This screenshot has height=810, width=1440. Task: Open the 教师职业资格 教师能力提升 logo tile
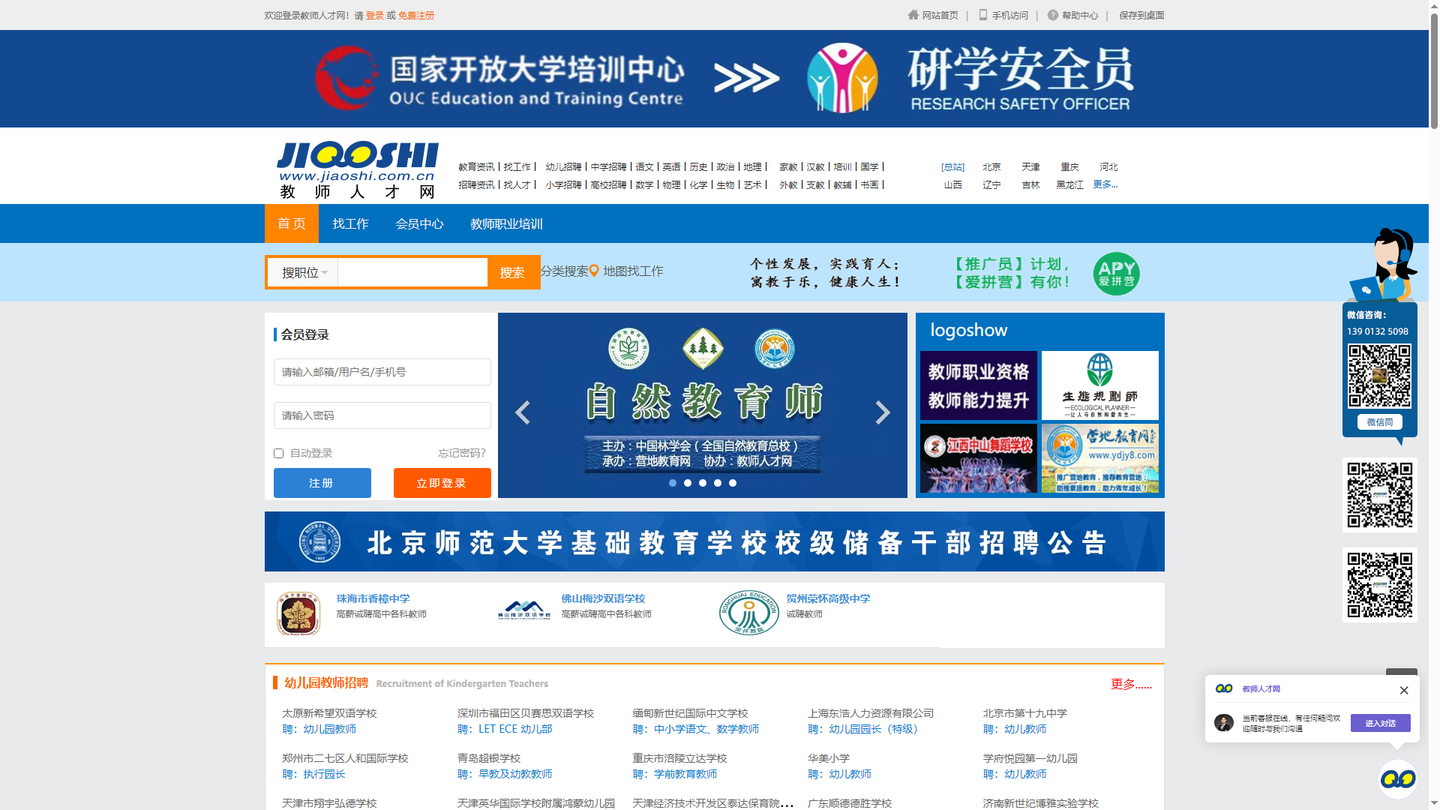(978, 385)
